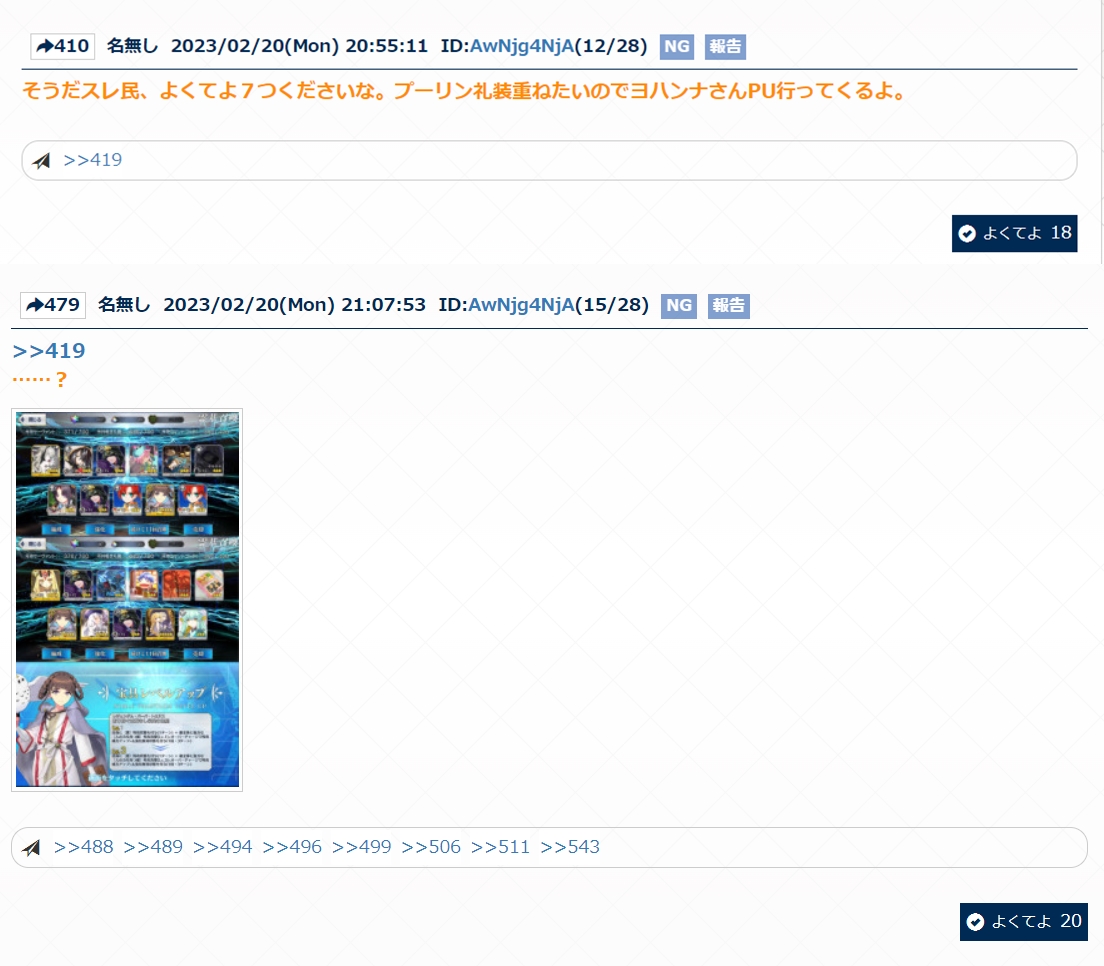Screen dimensions: 1104x966
Task: Go to reply >>499
Action: tap(361, 847)
